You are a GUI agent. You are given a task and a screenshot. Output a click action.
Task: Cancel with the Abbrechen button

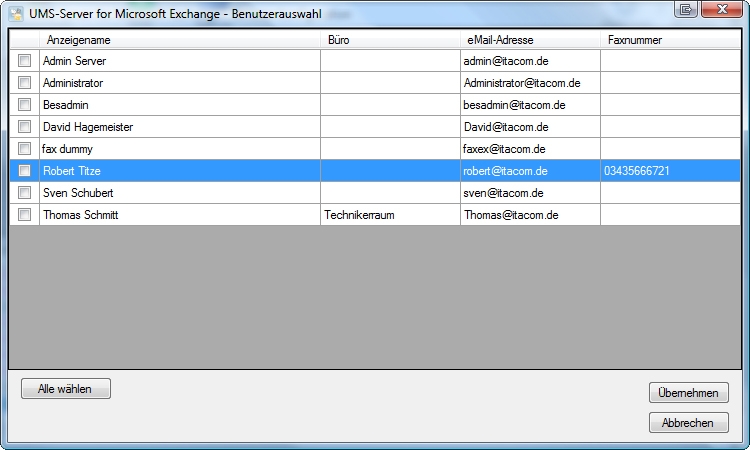[x=689, y=423]
